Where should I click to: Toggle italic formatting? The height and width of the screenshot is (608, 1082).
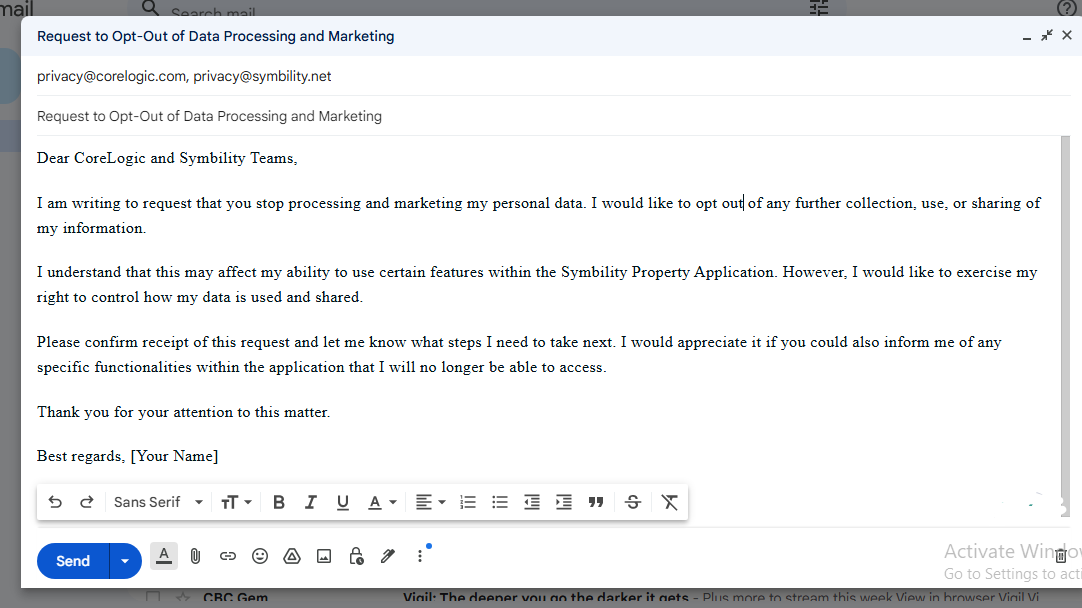pyautogui.click(x=311, y=502)
